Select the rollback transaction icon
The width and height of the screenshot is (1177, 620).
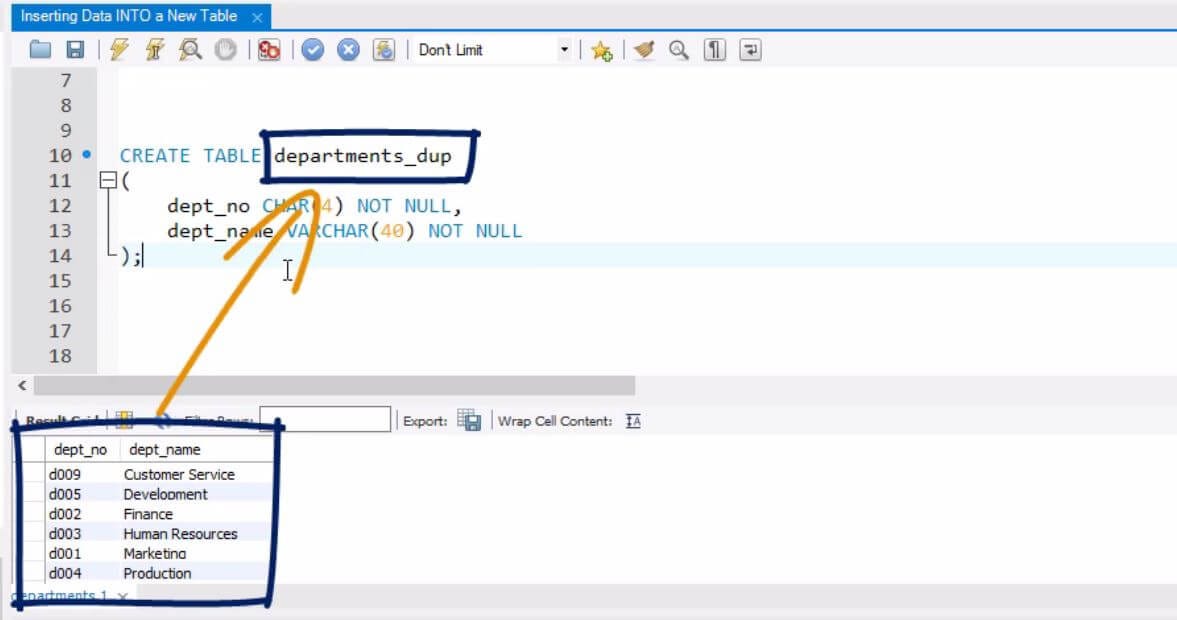tap(348, 49)
